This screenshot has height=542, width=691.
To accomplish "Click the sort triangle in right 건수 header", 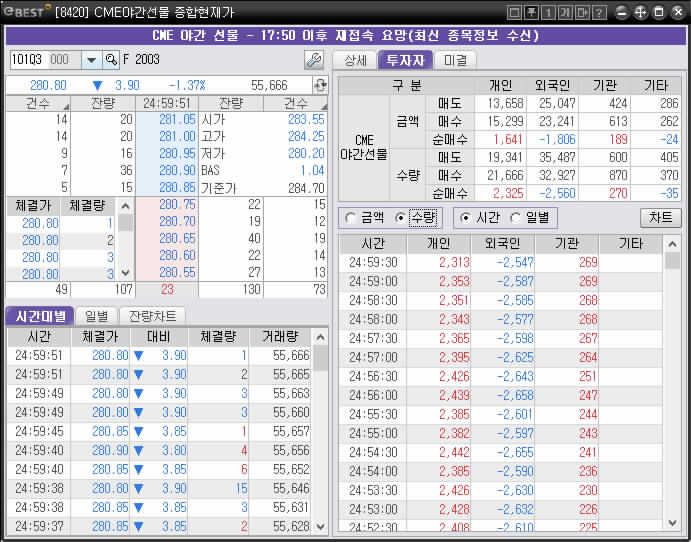I will click(324, 107).
